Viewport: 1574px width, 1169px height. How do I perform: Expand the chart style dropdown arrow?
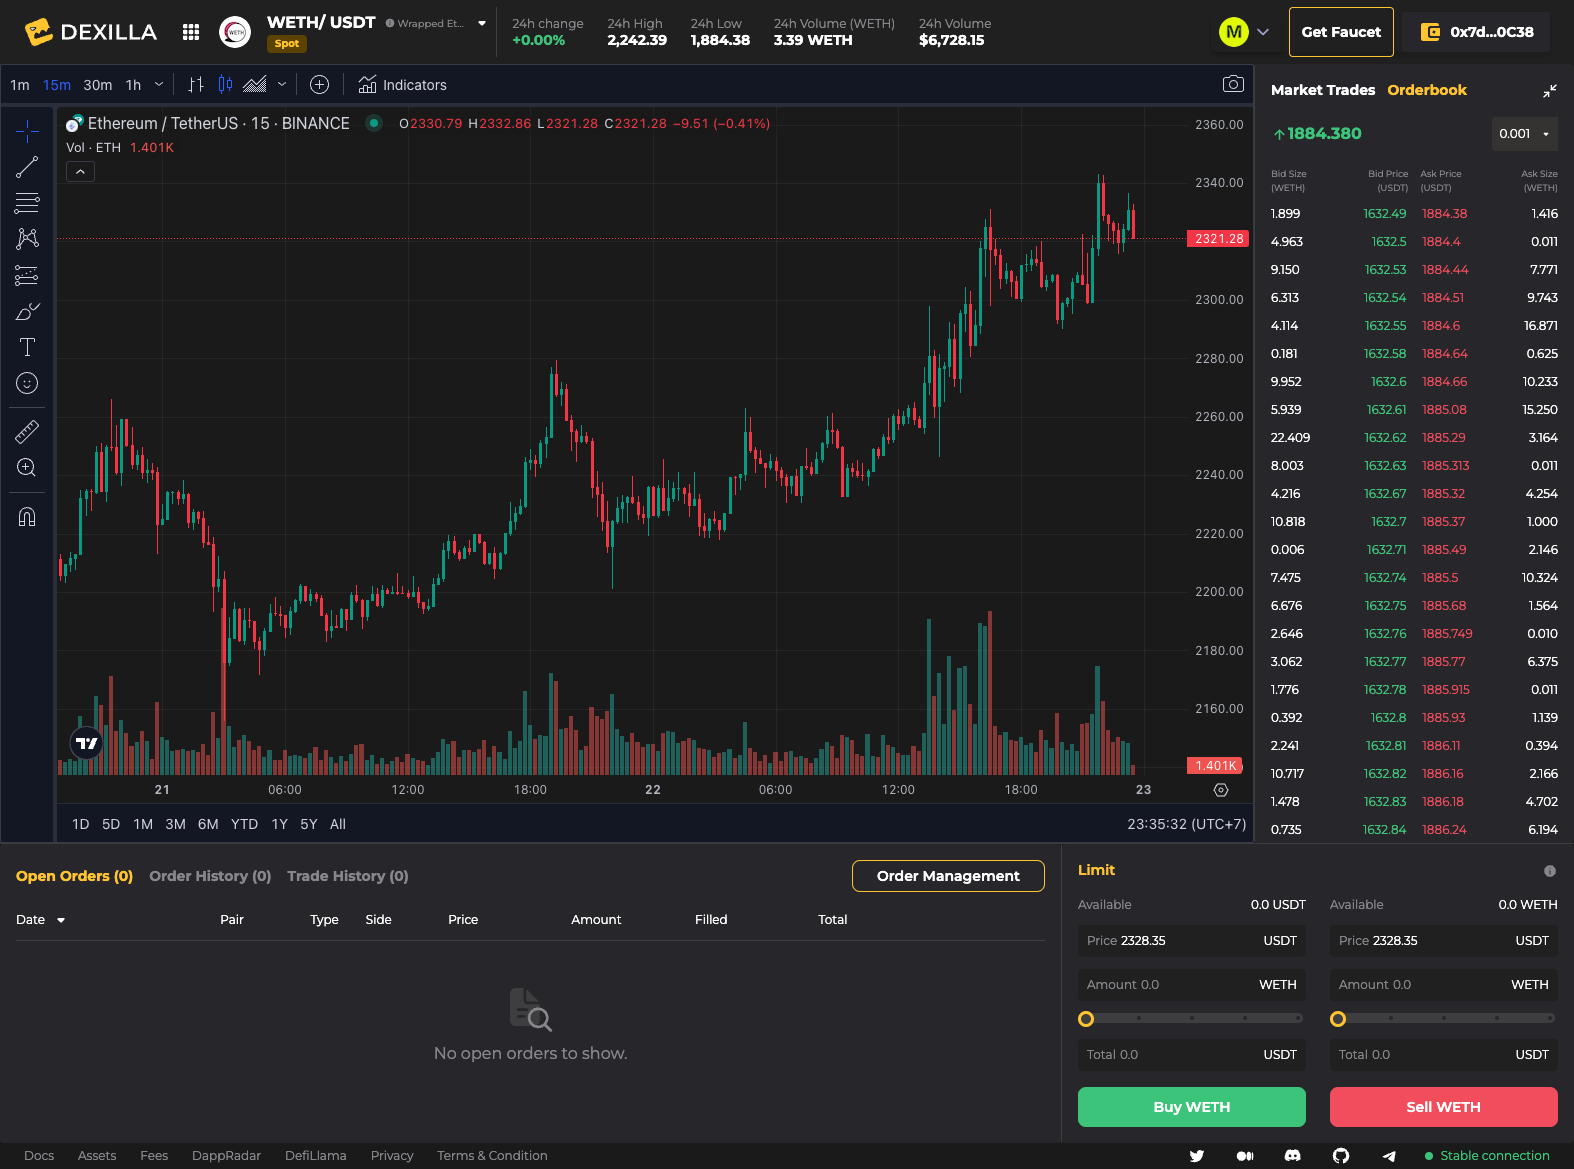[x=282, y=85]
